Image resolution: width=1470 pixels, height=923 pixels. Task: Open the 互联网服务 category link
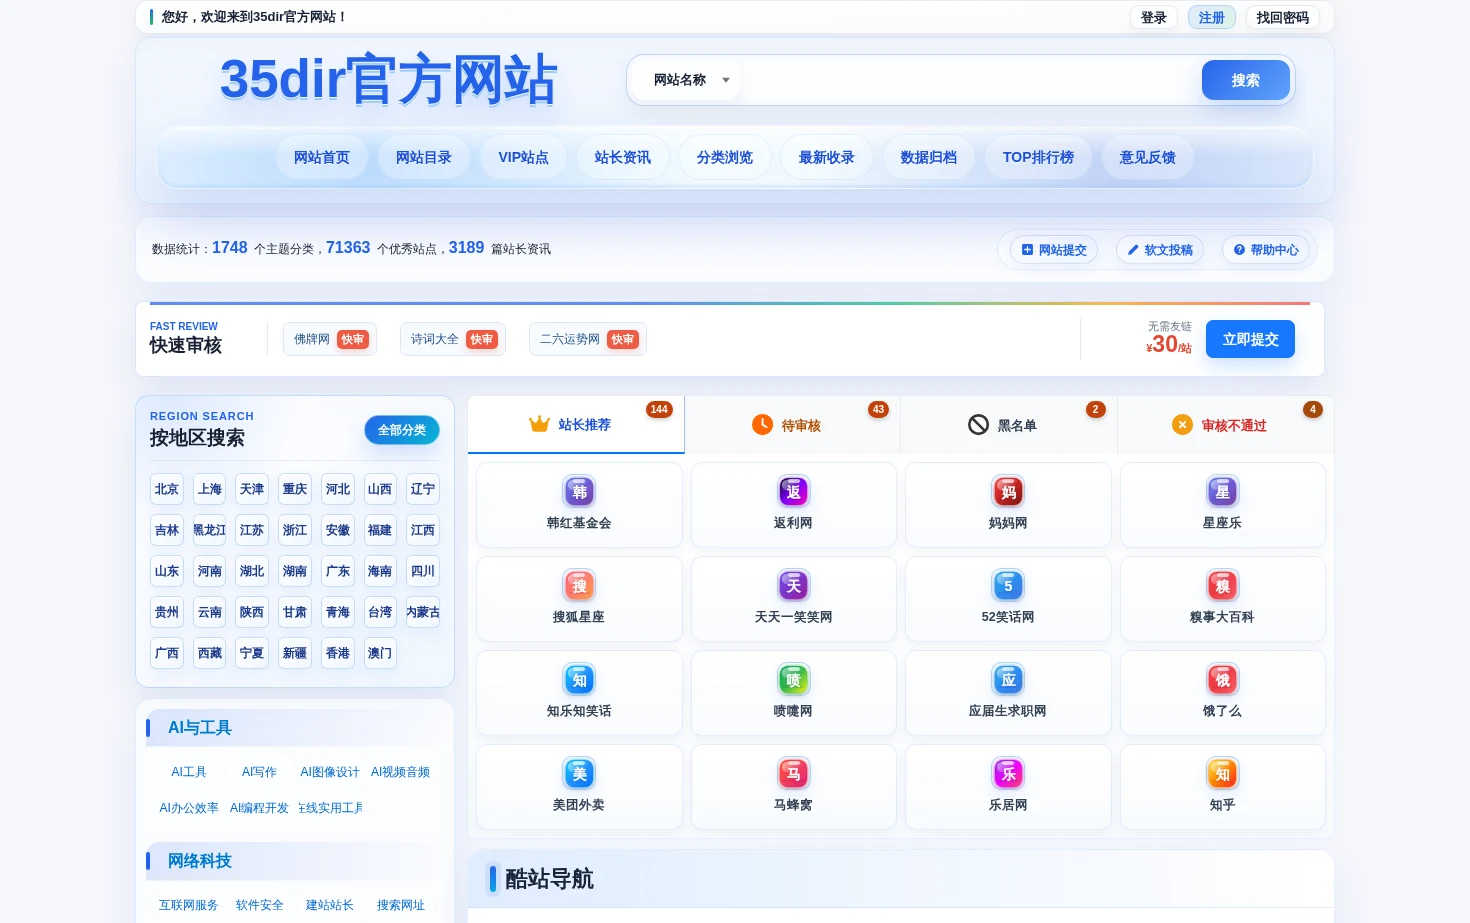tap(189, 905)
